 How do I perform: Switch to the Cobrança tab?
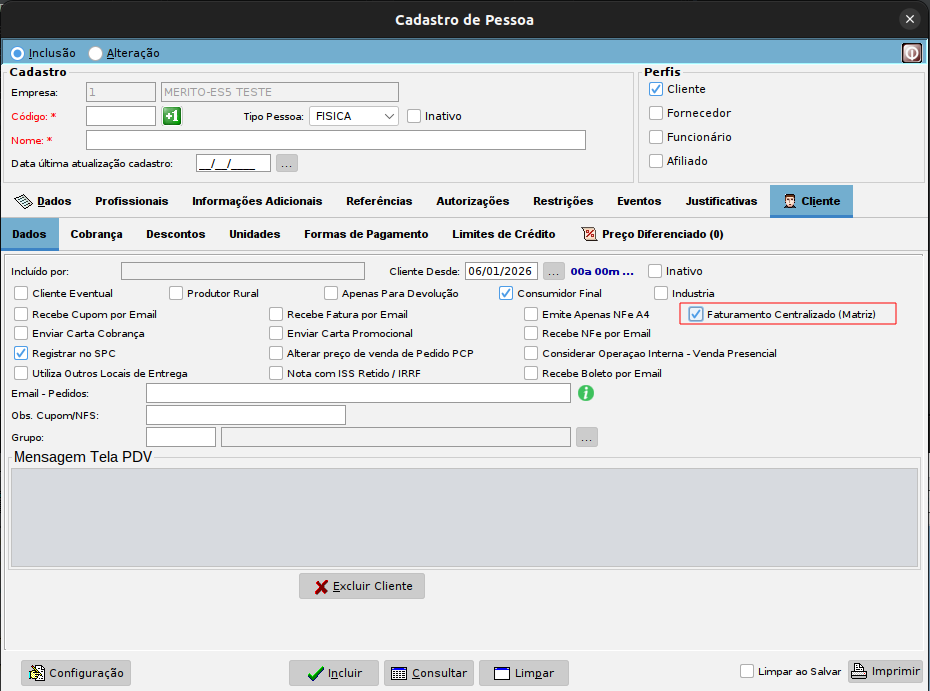pos(96,234)
